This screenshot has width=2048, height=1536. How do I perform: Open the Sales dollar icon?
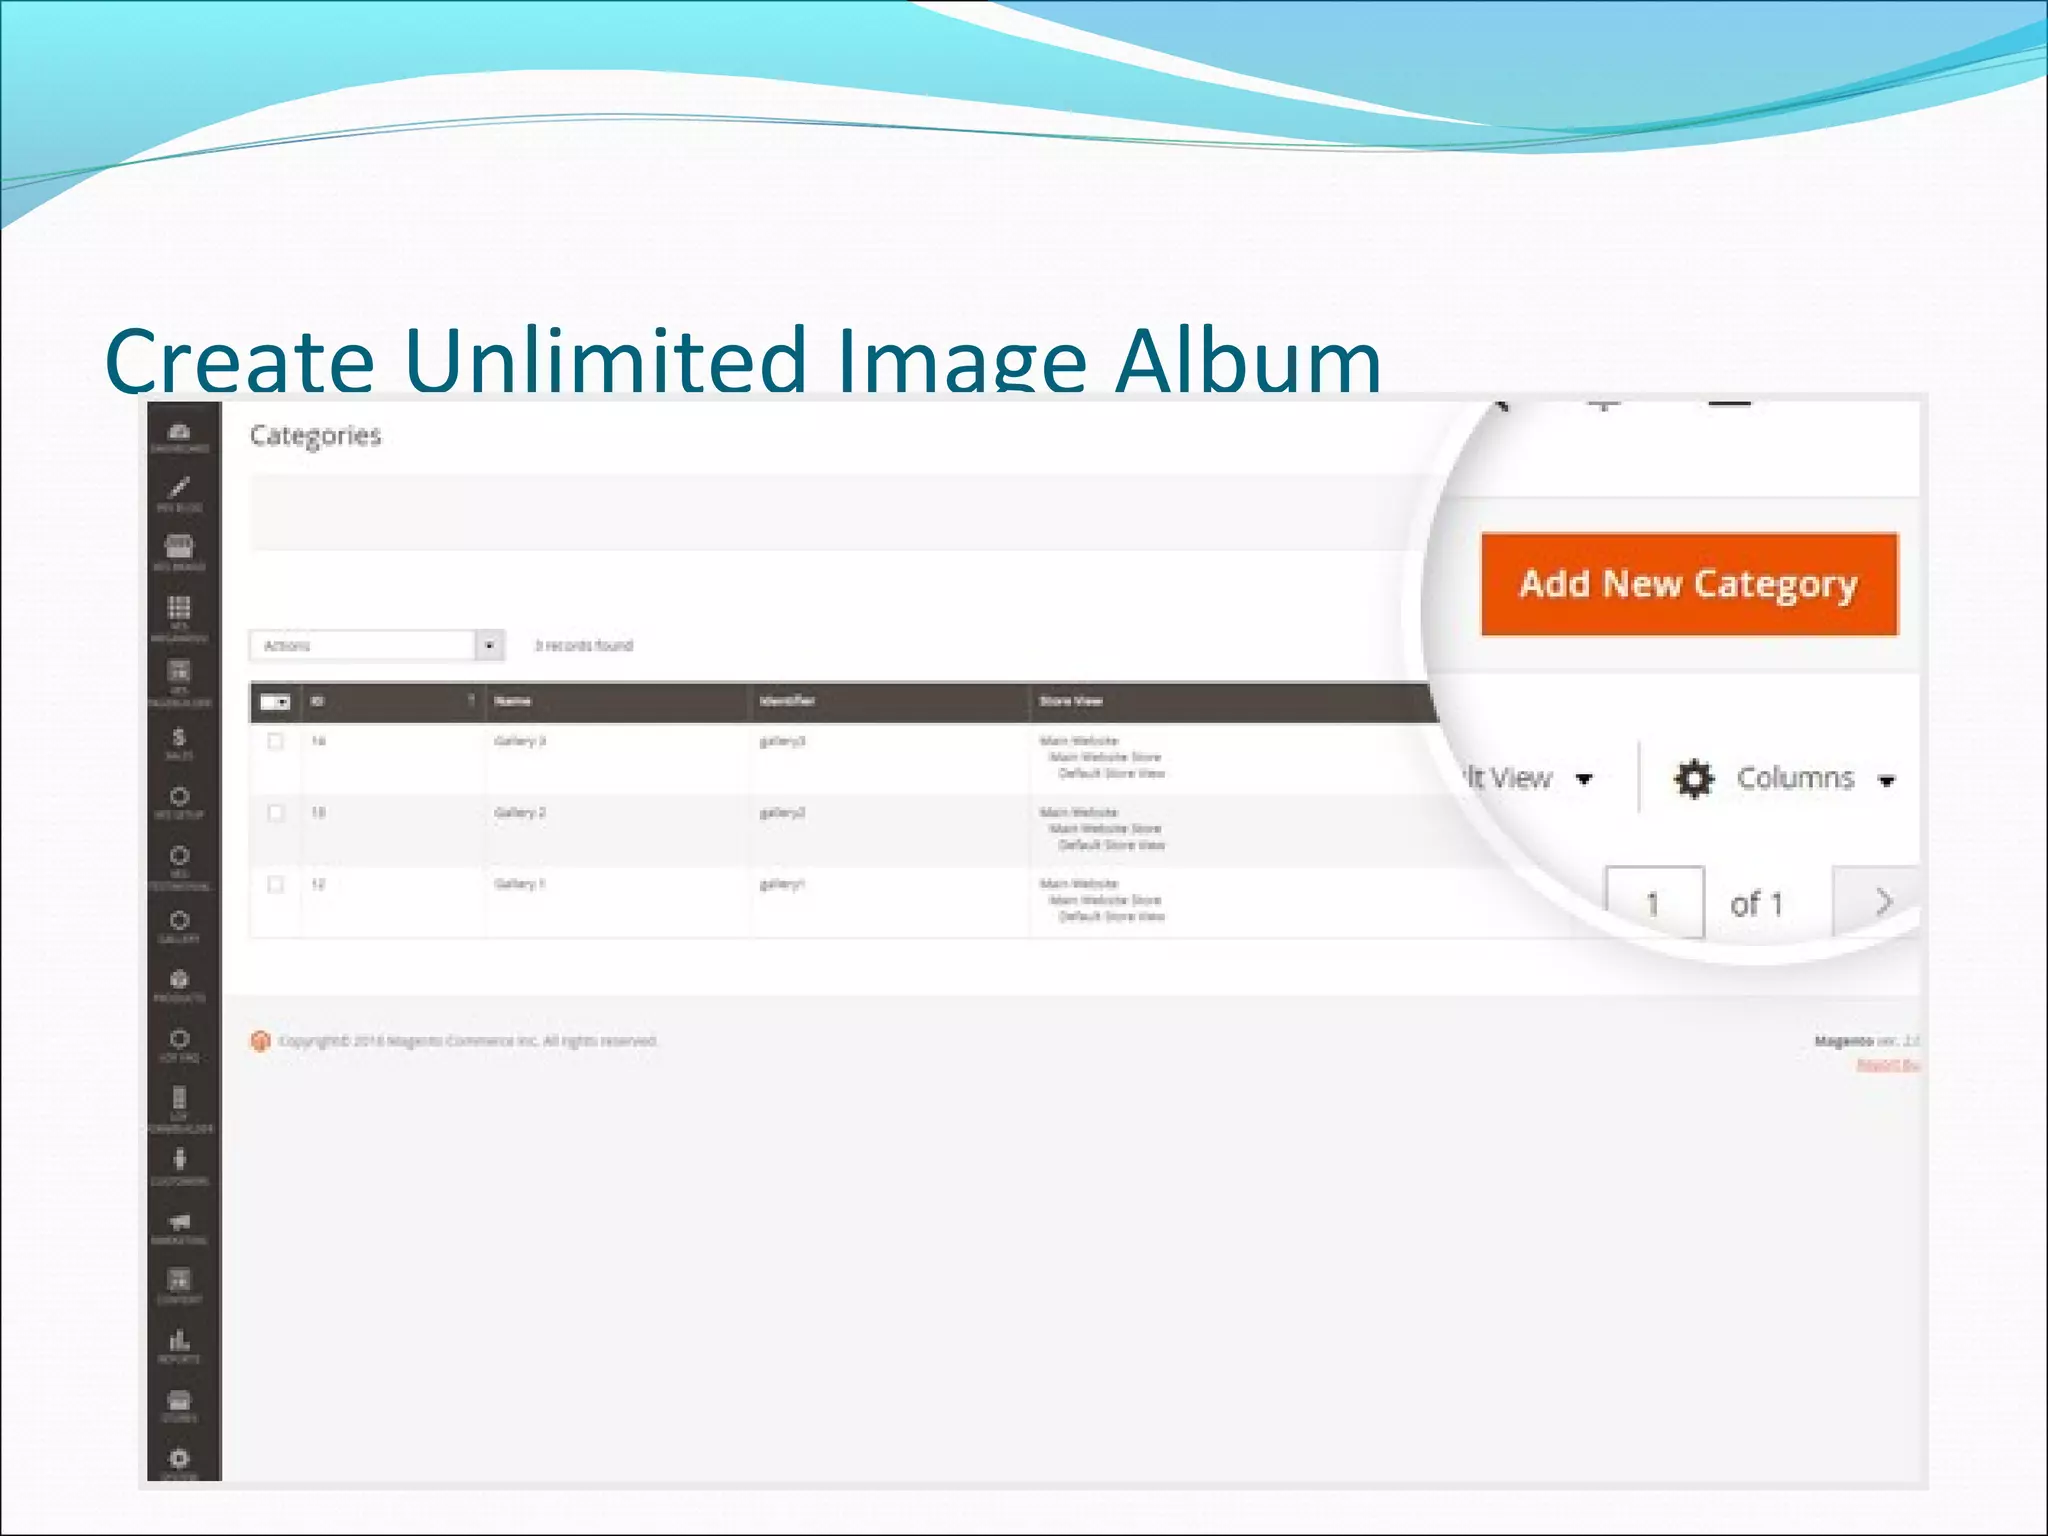point(180,744)
